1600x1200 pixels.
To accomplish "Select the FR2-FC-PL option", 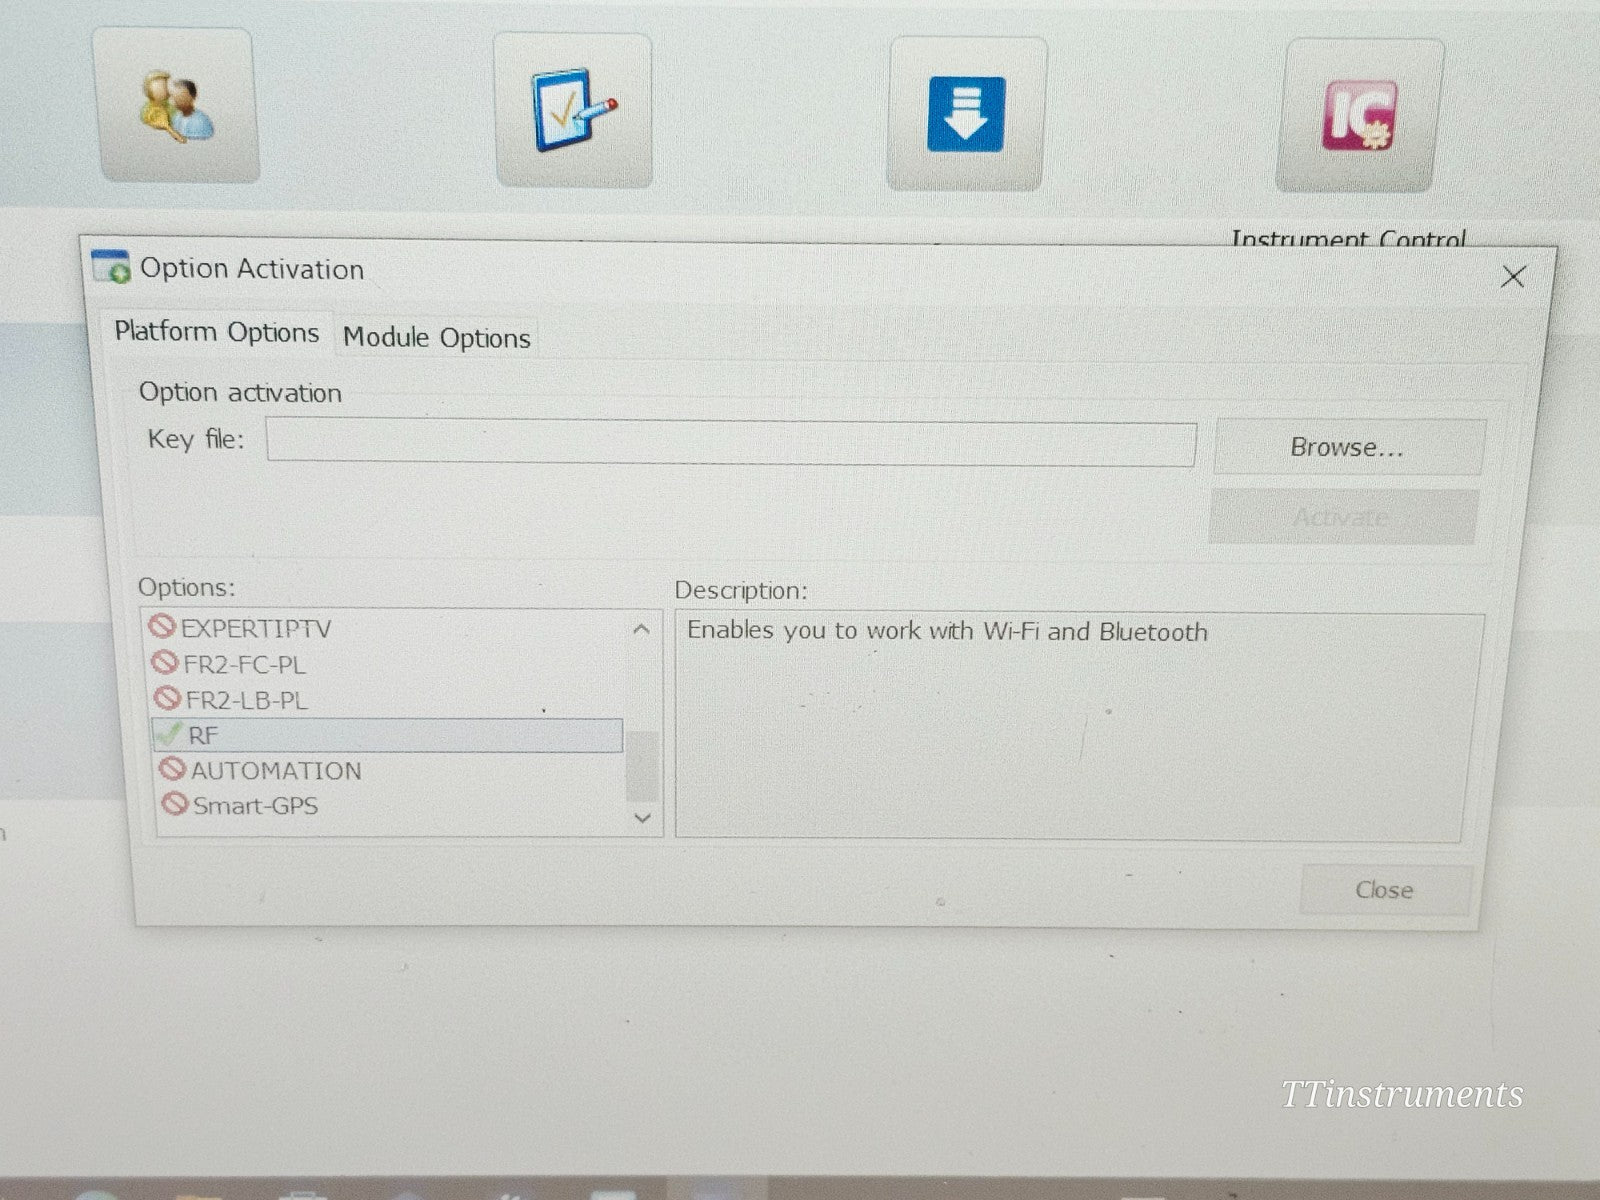I will [x=244, y=665].
